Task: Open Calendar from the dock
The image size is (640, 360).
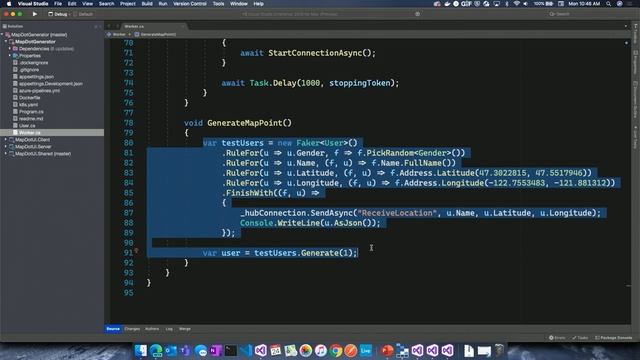Action: point(276,350)
